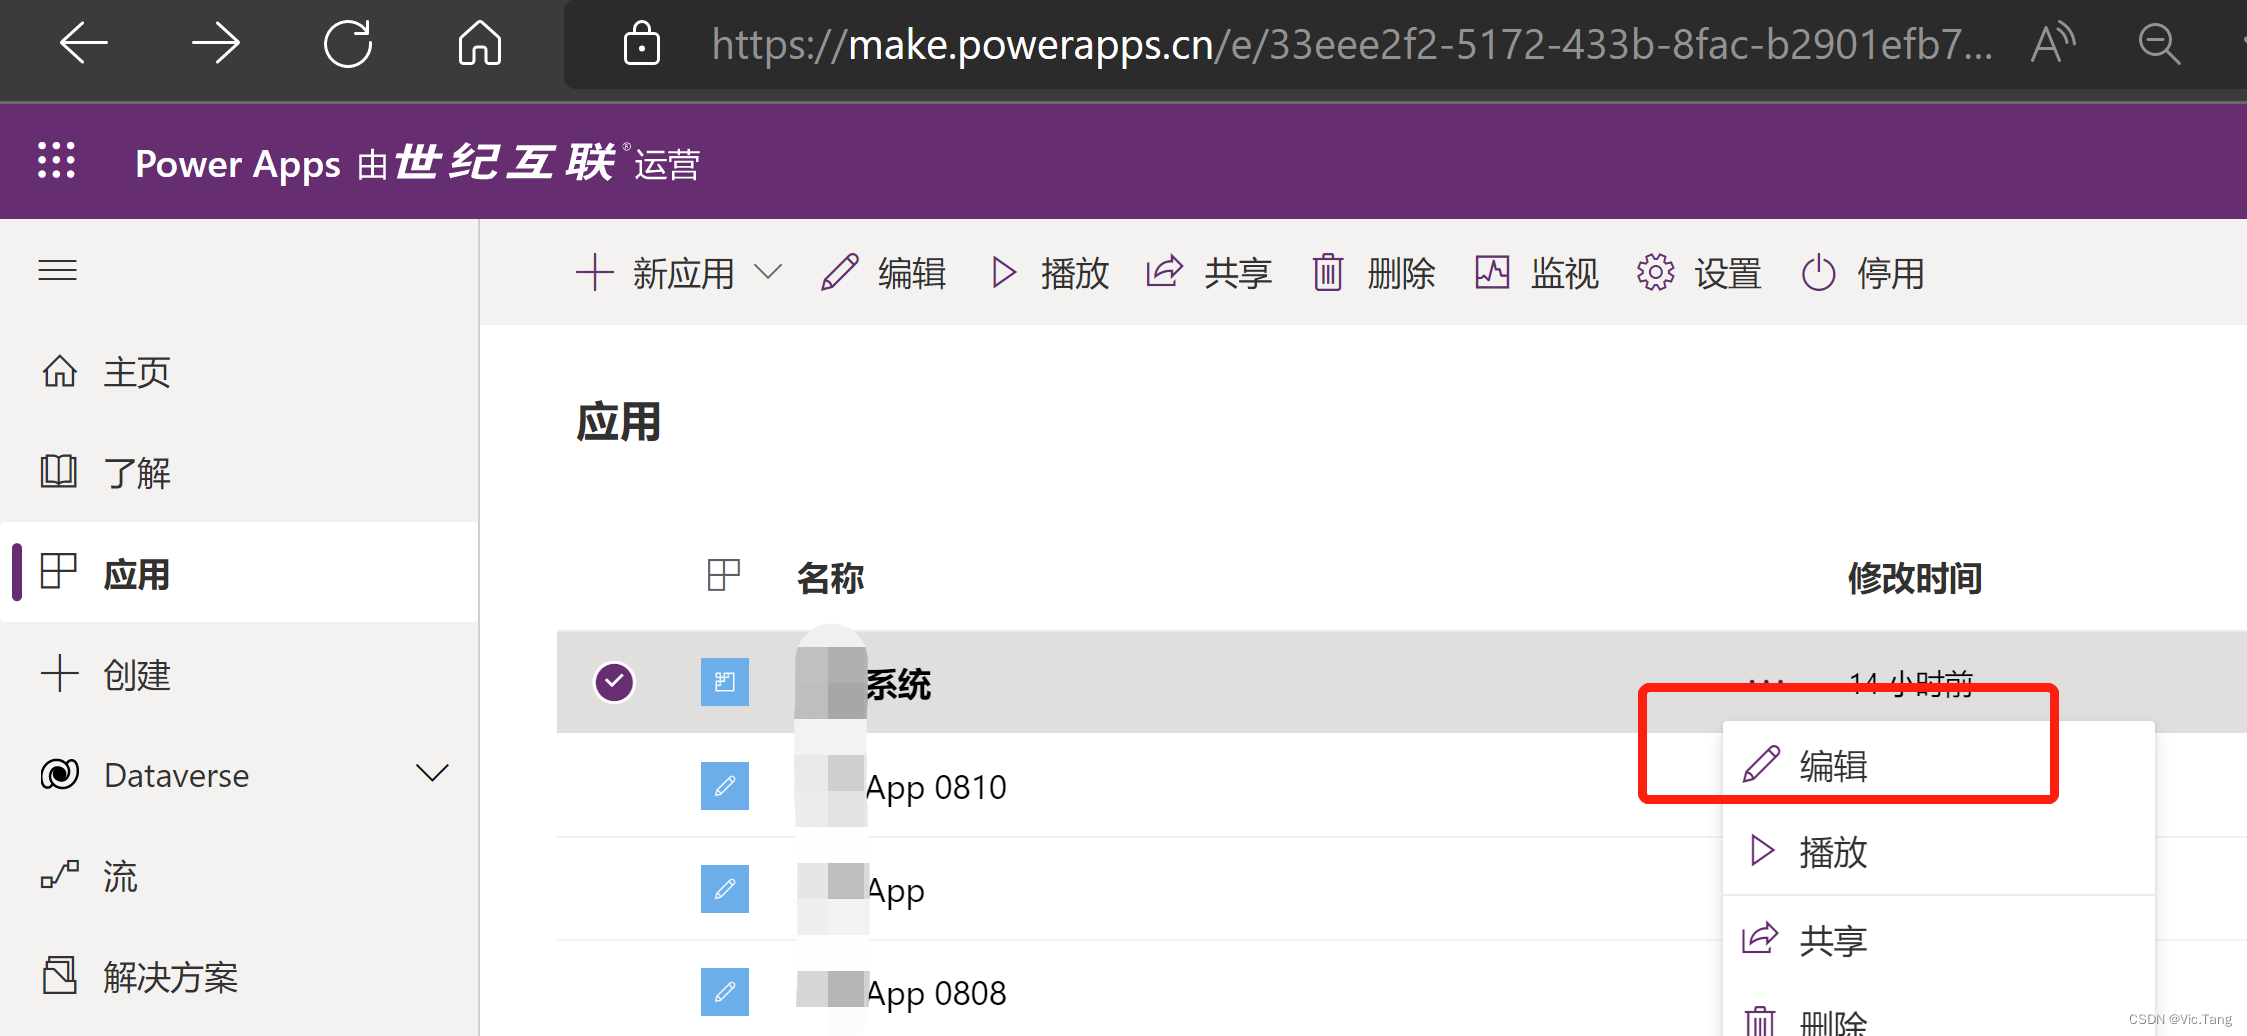
Task: Open 创建 in the sidebar
Action: point(239,674)
